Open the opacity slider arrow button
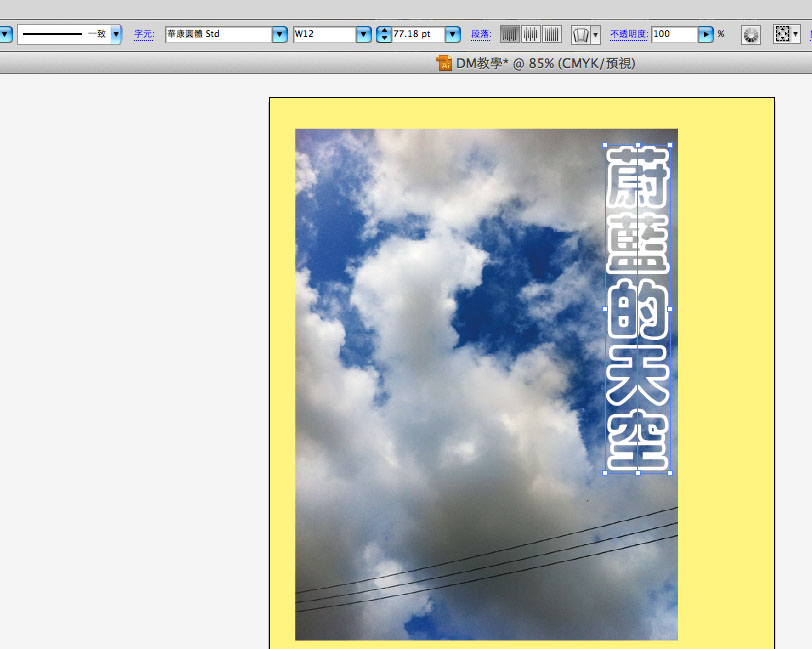 click(705, 34)
